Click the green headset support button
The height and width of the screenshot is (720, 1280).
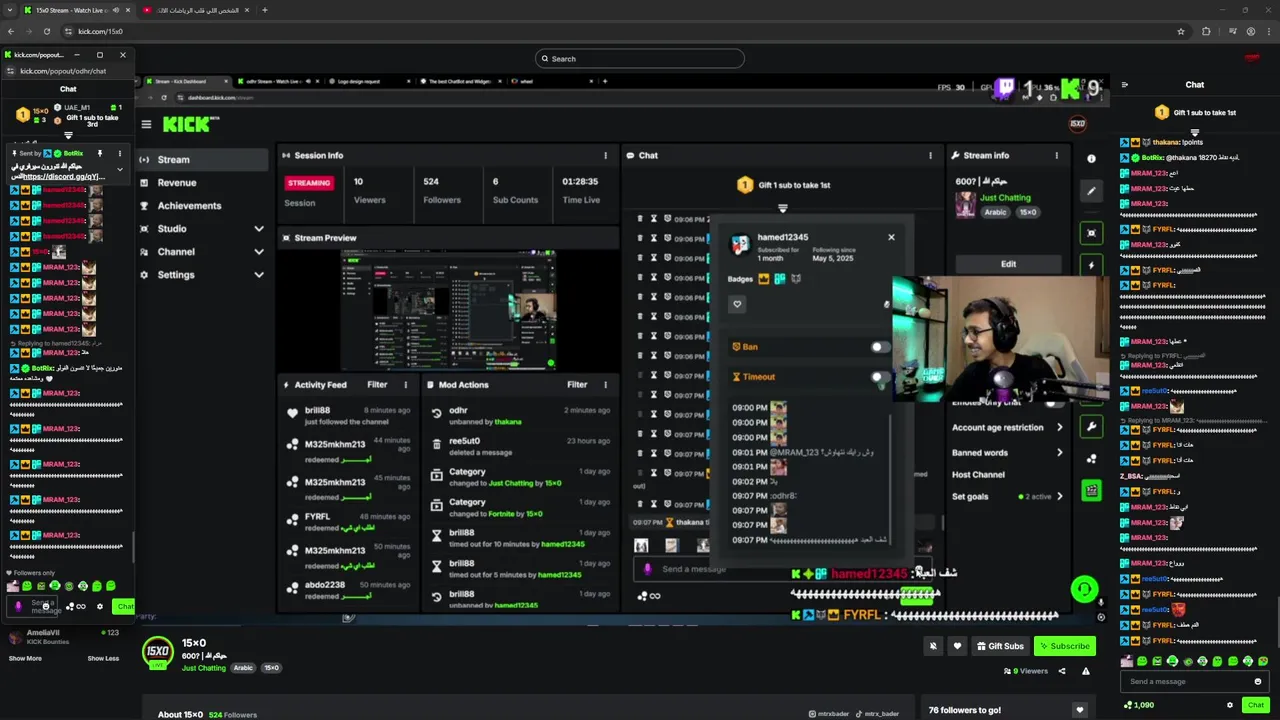pos(1084,589)
